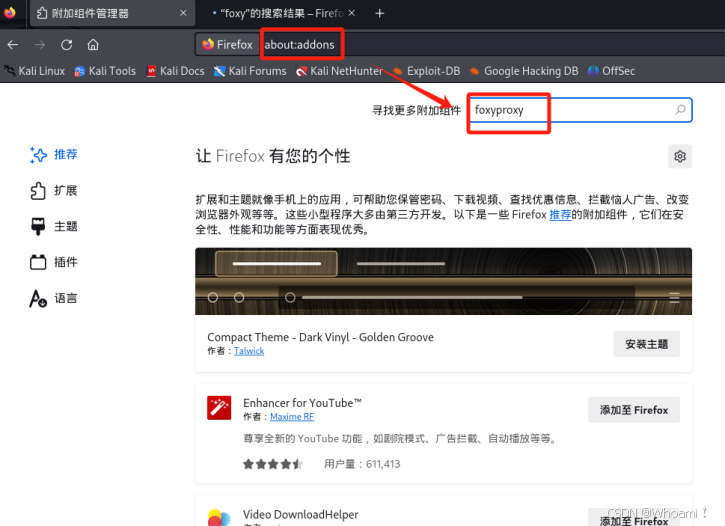Select 主题 in sidebar
725x526 pixels.
[54, 226]
